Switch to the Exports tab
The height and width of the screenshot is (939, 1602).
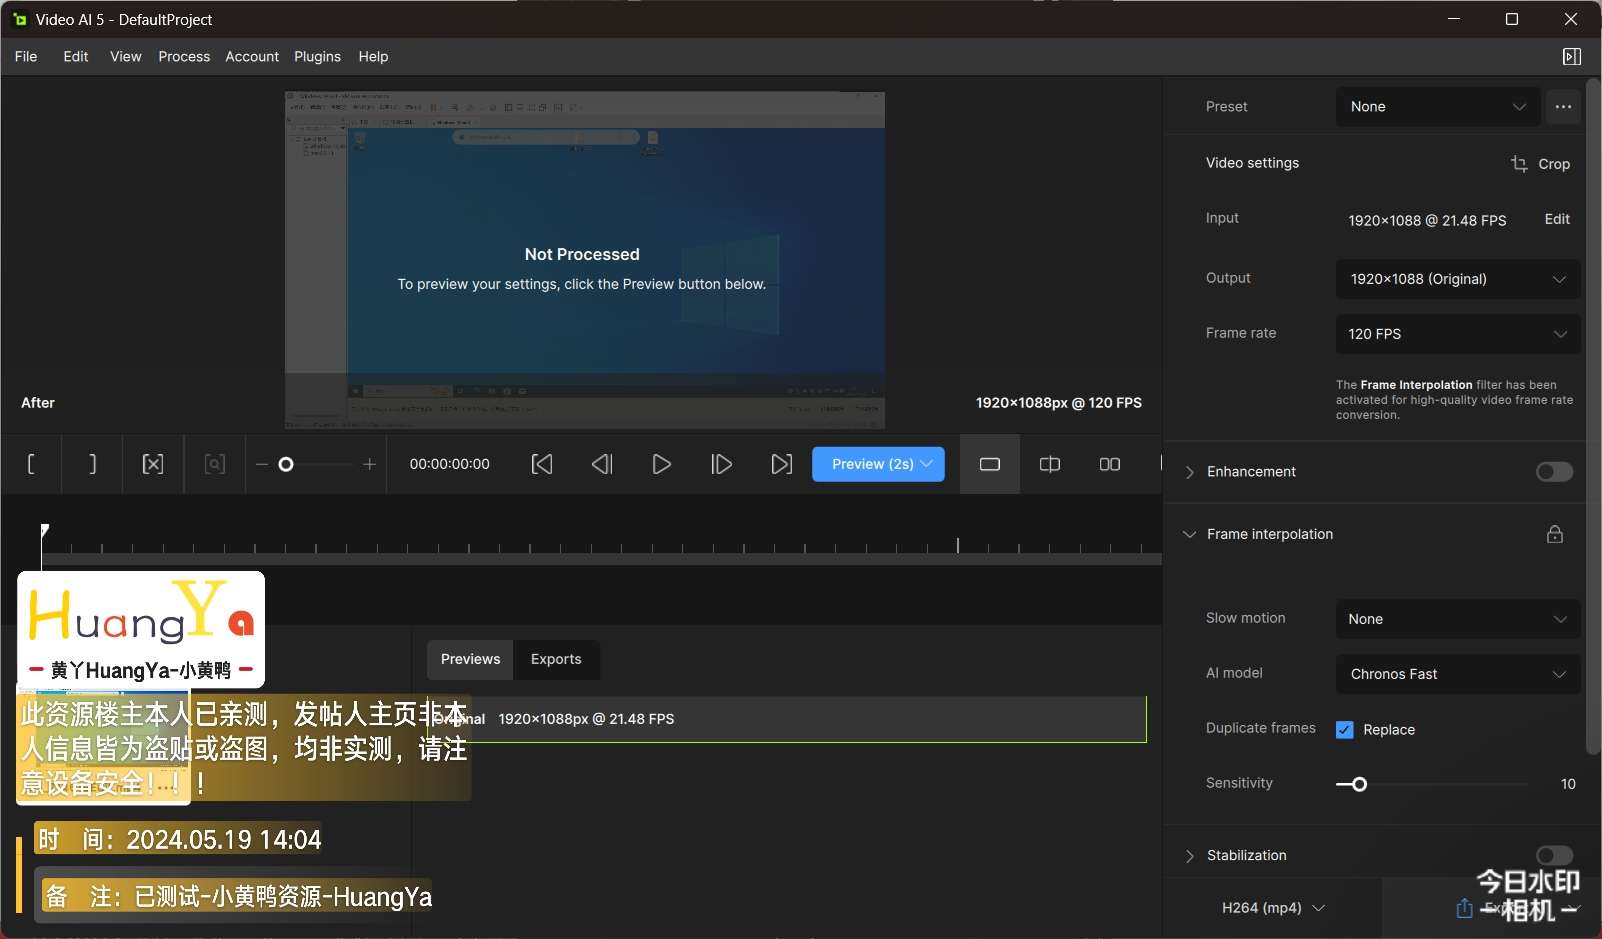click(x=556, y=659)
